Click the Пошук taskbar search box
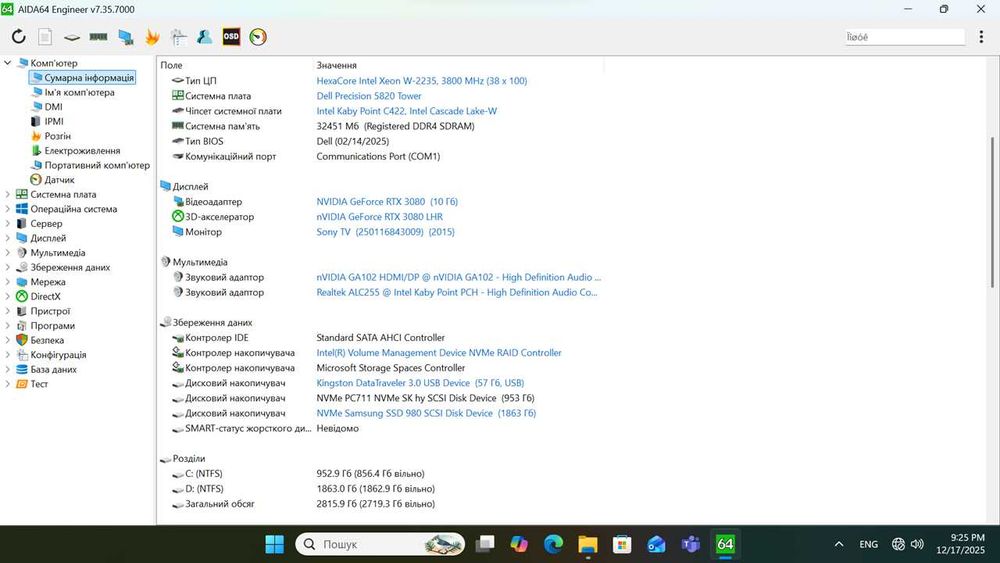This screenshot has height=563, width=1000. coord(380,544)
